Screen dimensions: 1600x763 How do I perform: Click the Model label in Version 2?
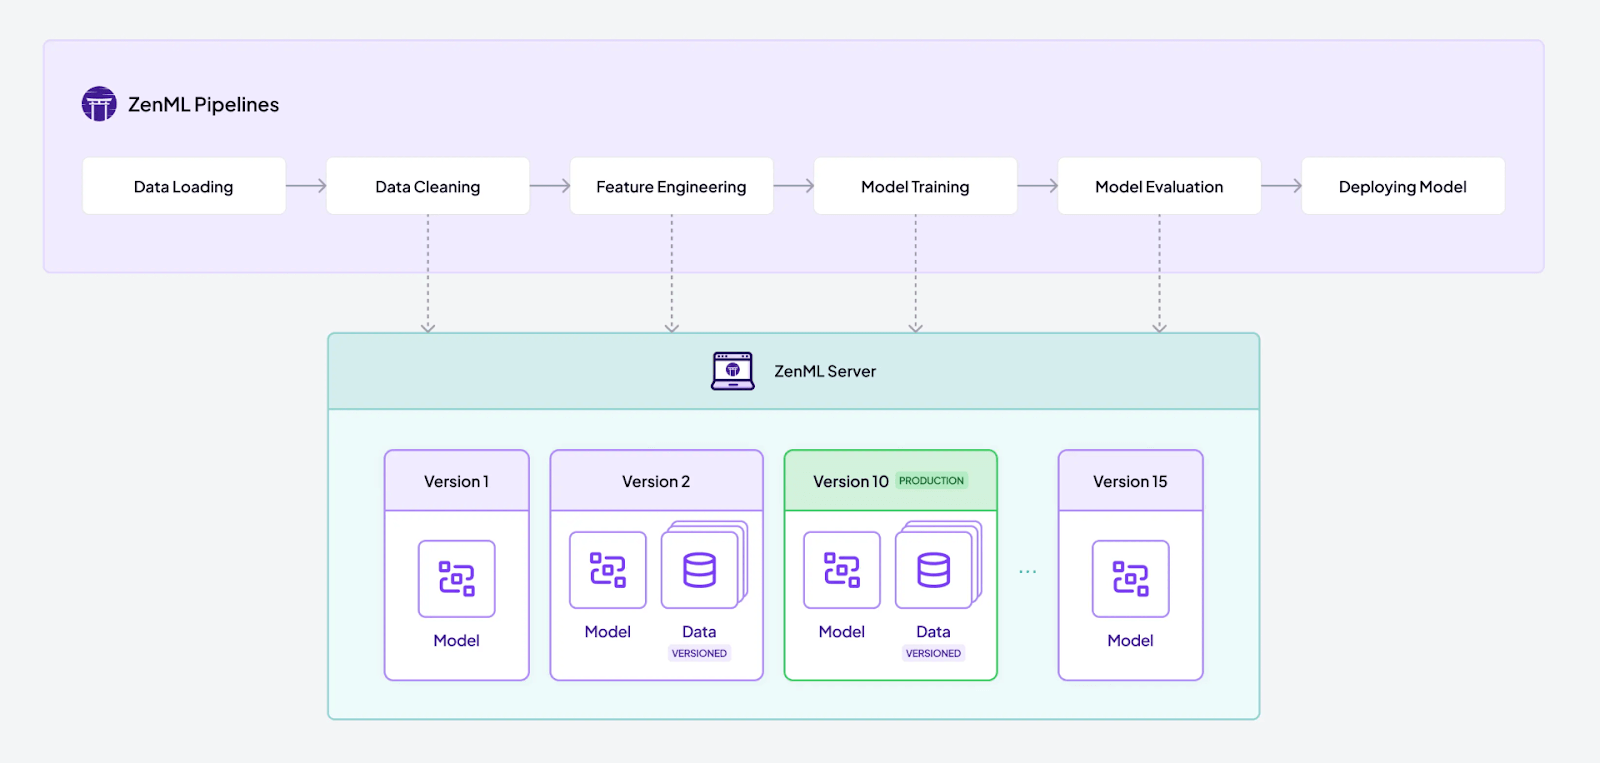pyautogui.click(x=608, y=632)
